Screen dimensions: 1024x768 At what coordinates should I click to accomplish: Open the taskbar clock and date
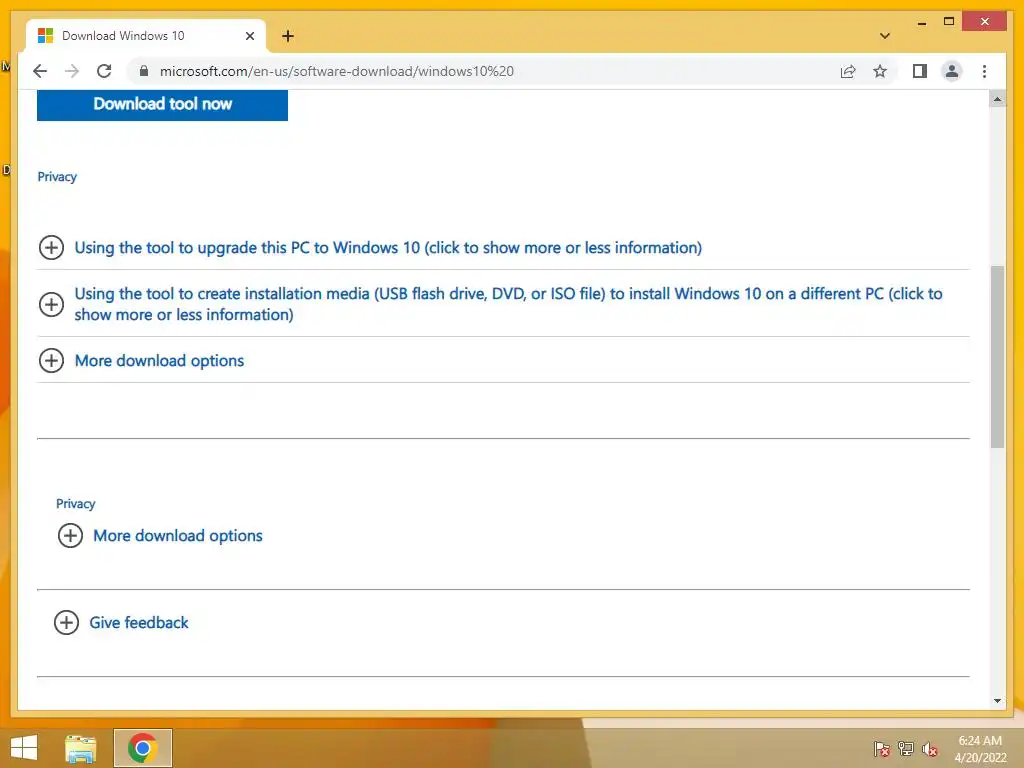coord(980,749)
